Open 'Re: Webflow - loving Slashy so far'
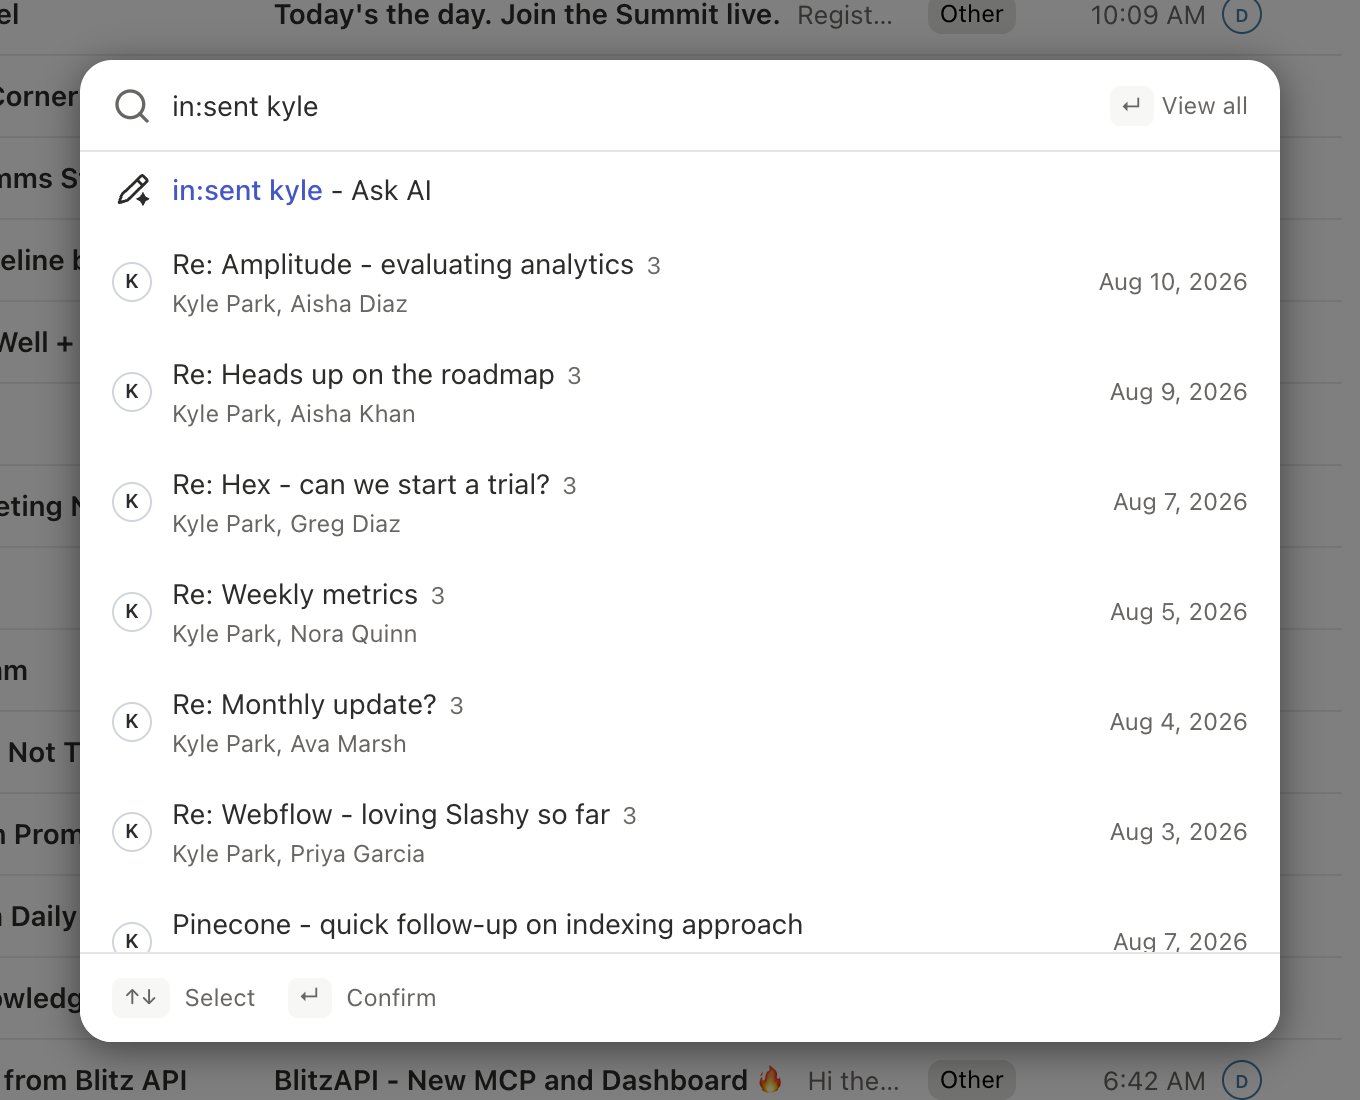This screenshot has height=1100, width=1360. click(680, 832)
